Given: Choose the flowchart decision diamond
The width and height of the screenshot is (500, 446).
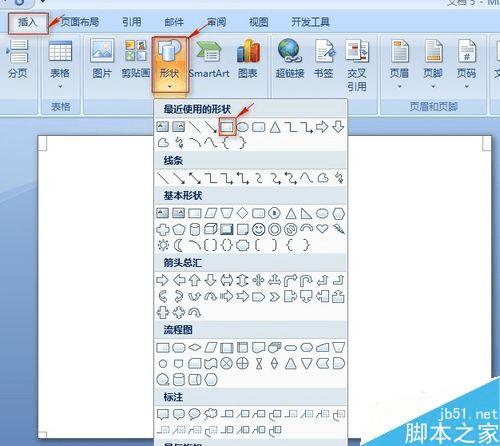Looking at the screenshot, I should [195, 348].
